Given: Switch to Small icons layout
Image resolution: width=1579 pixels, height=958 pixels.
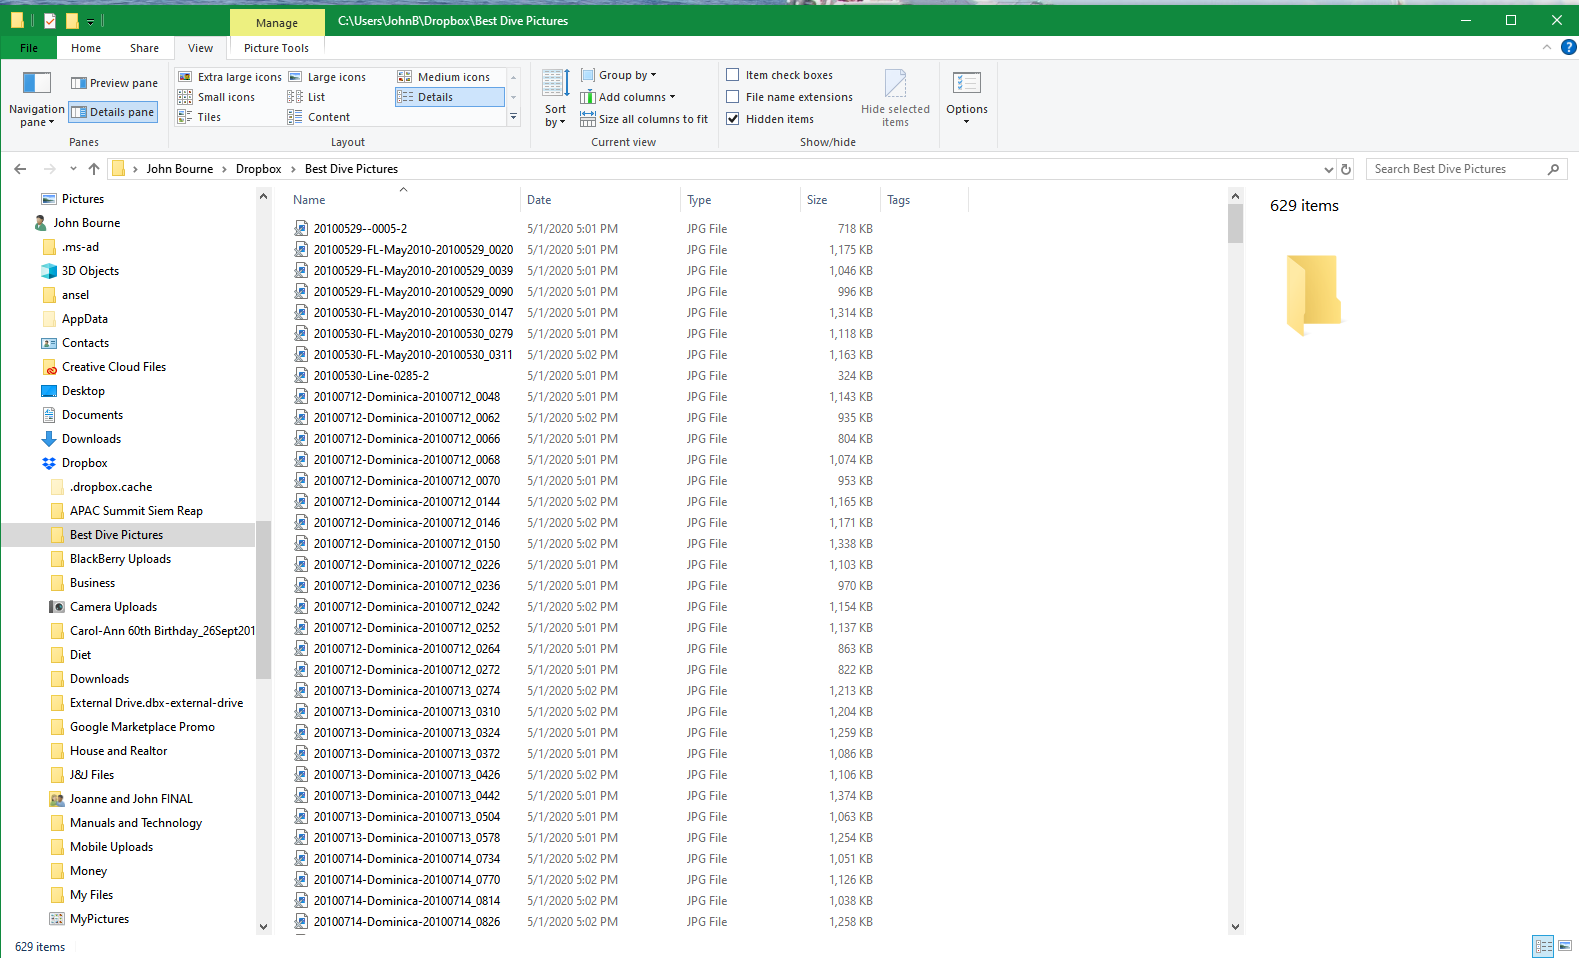Looking at the screenshot, I should 216,97.
